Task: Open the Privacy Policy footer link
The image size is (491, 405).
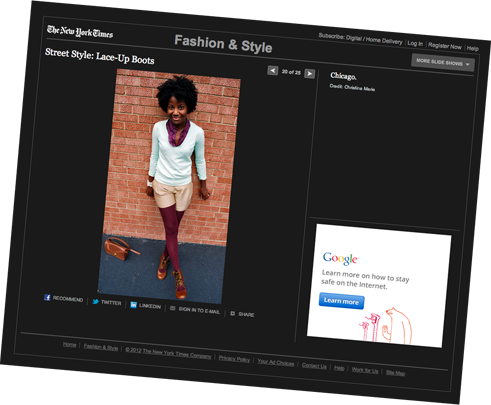Action: 234,359
